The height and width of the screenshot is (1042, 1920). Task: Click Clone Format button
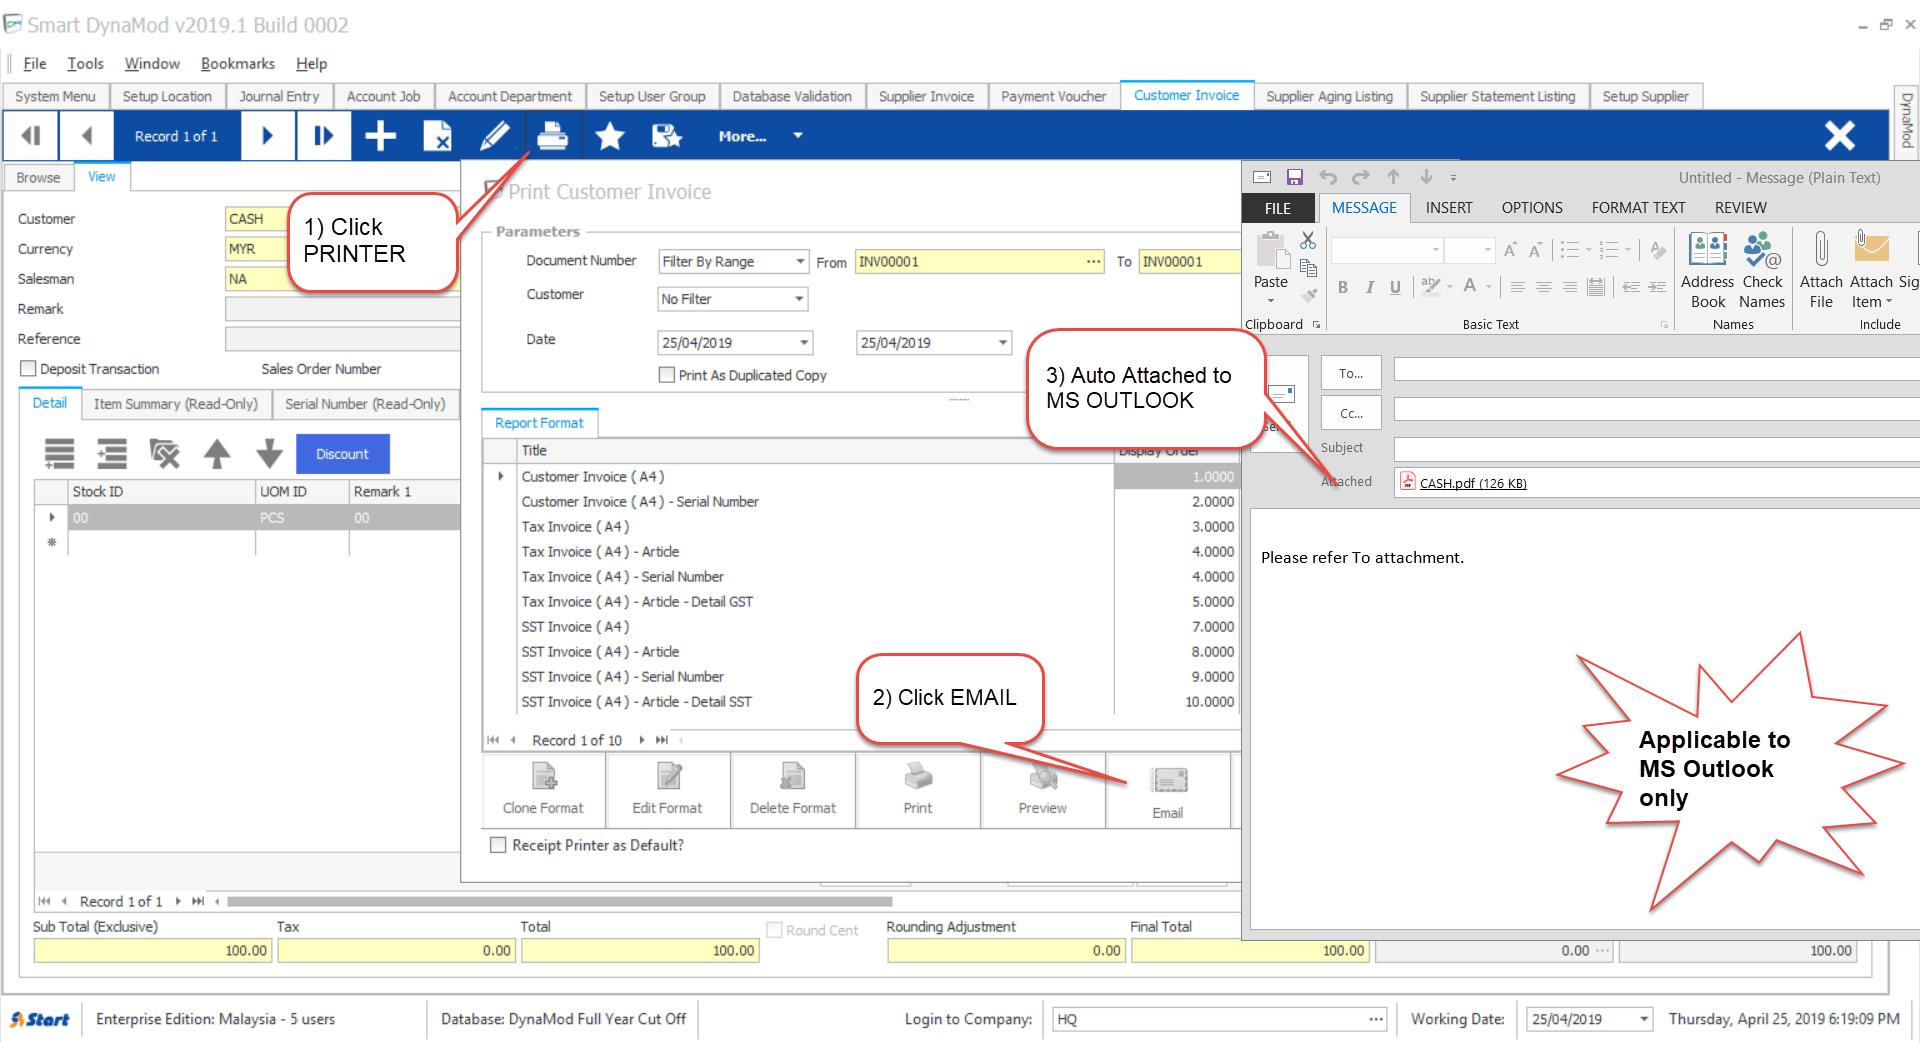543,790
